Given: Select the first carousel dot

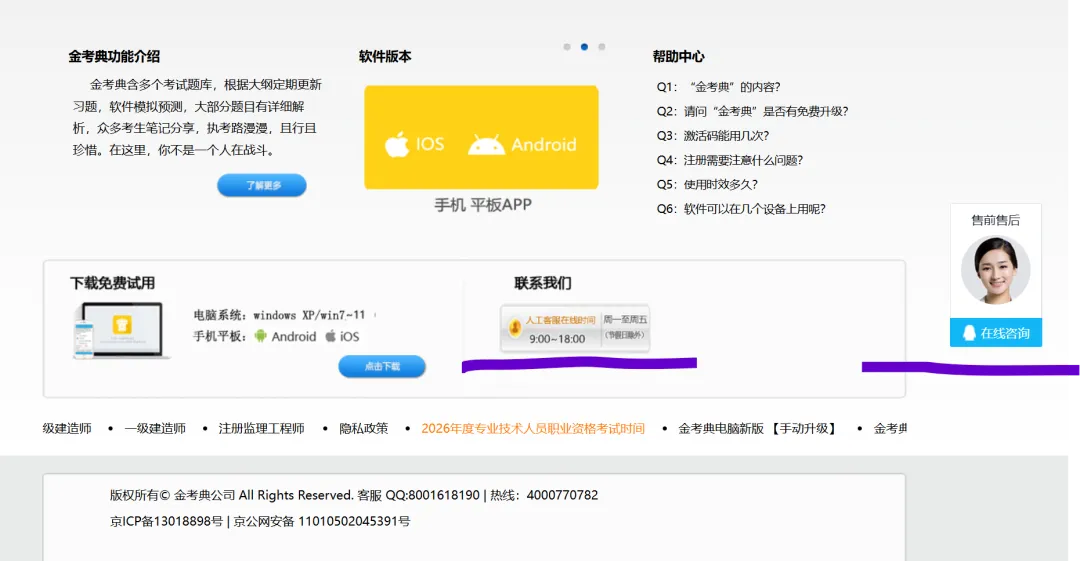Looking at the screenshot, I should tap(567, 47).
